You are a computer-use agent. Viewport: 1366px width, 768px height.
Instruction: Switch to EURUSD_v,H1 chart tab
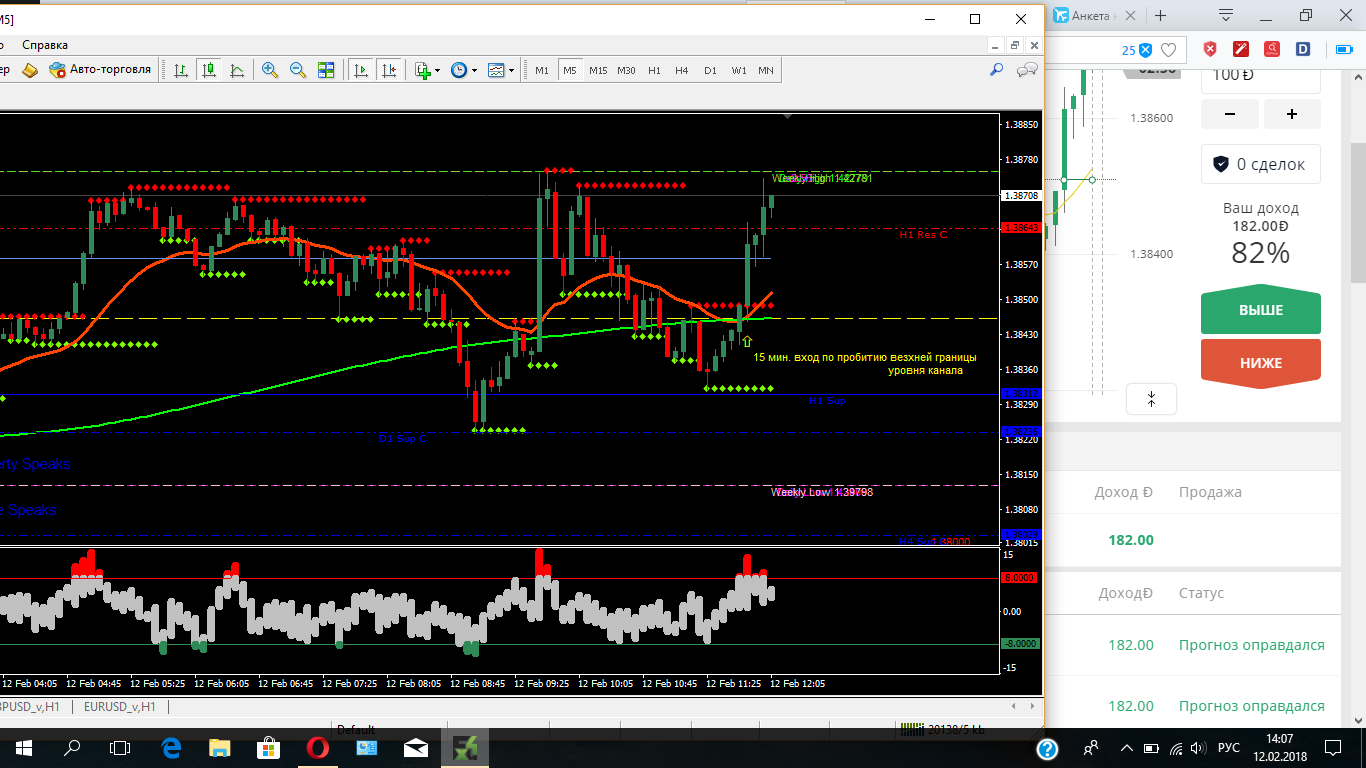pyautogui.click(x=120, y=706)
